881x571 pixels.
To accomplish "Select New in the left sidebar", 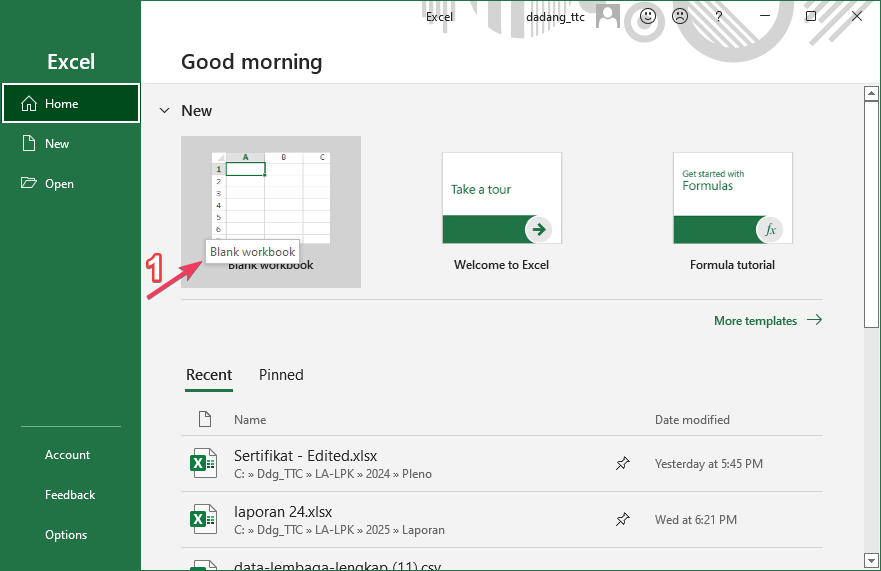I will pos(57,144).
